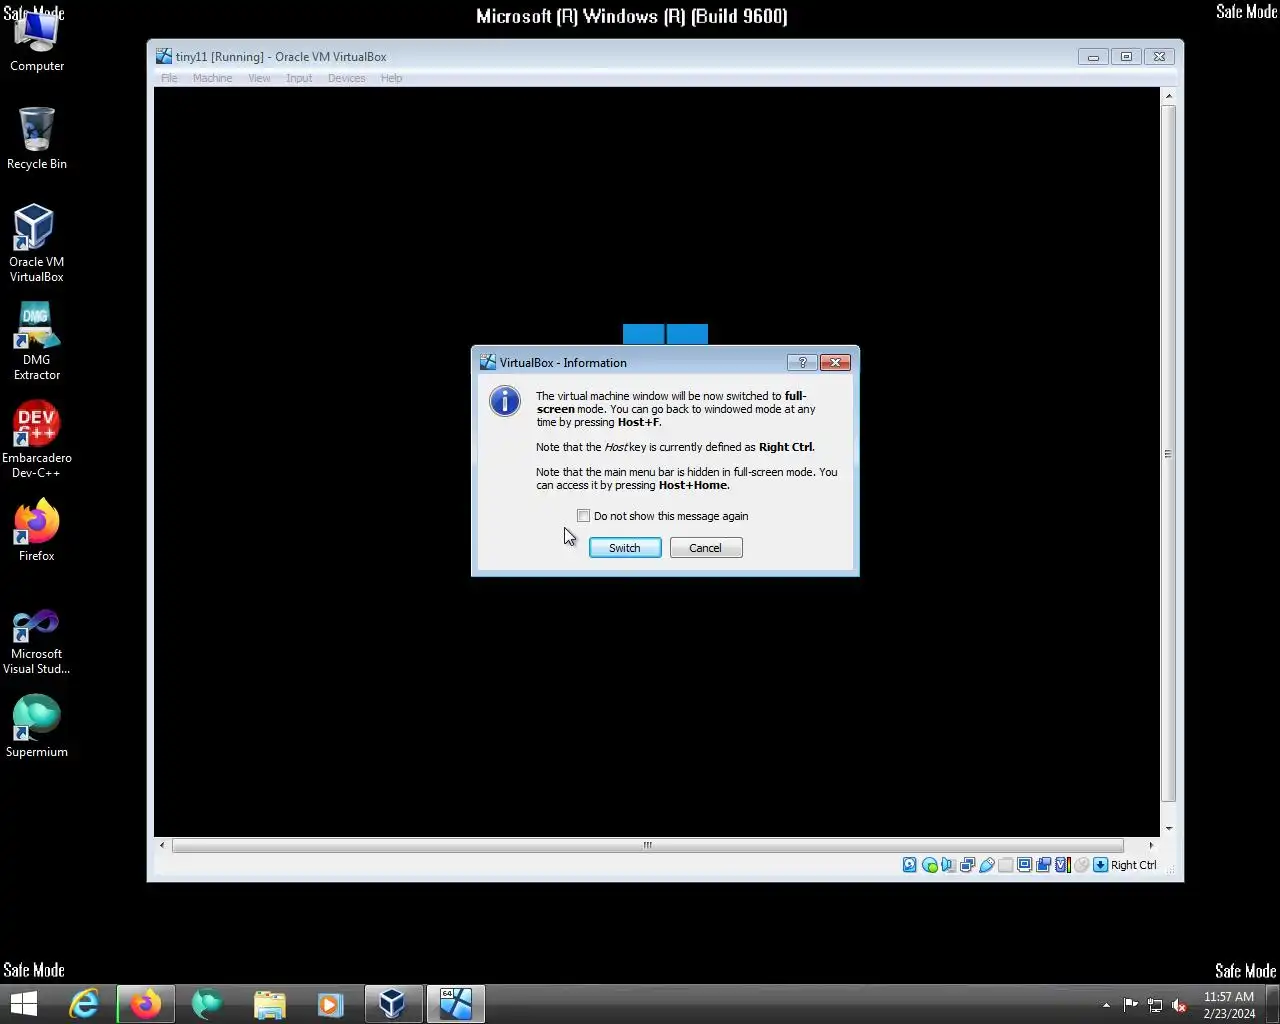This screenshot has height=1024, width=1280.
Task: Open File Explorer from the taskbar
Action: click(269, 1003)
